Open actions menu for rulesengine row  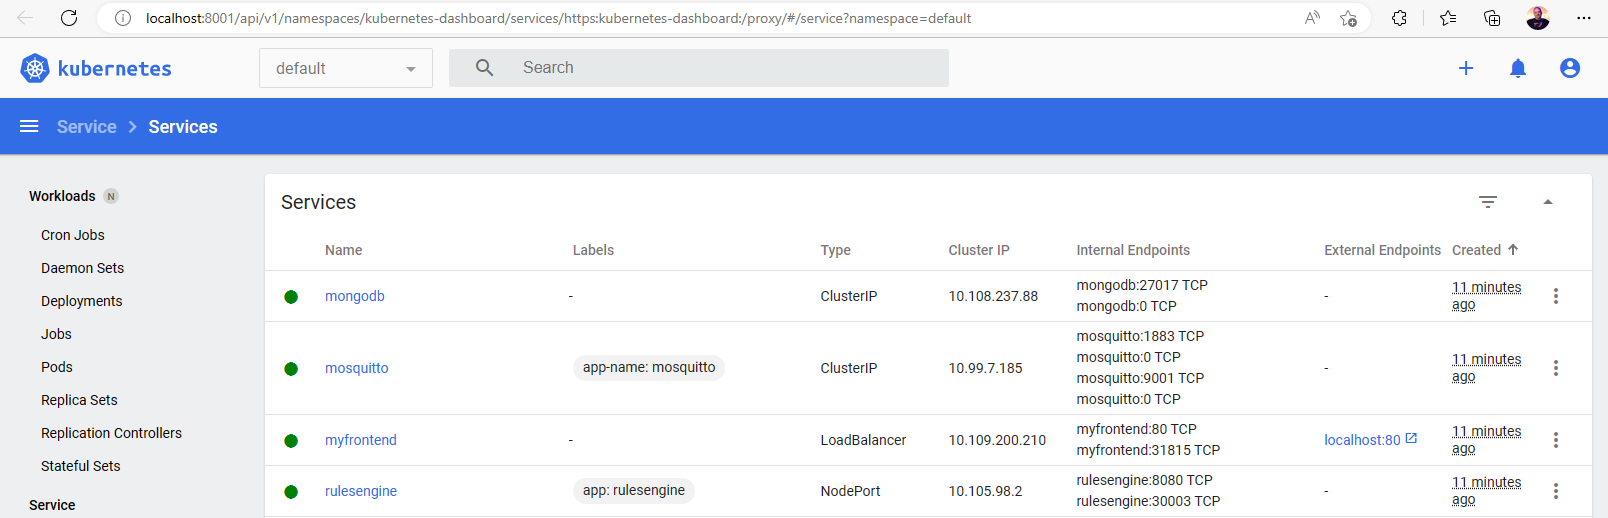[x=1556, y=491]
